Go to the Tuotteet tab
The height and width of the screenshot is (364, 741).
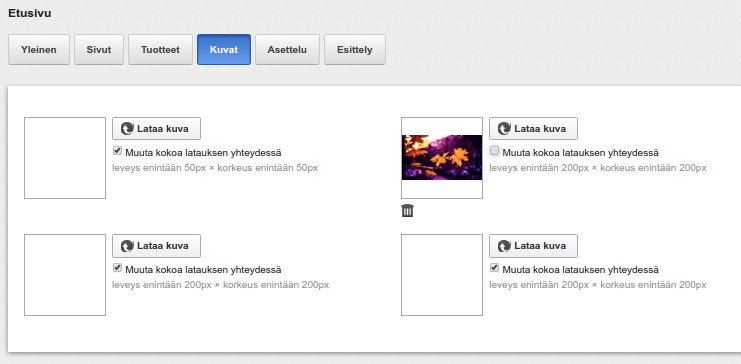click(x=160, y=50)
